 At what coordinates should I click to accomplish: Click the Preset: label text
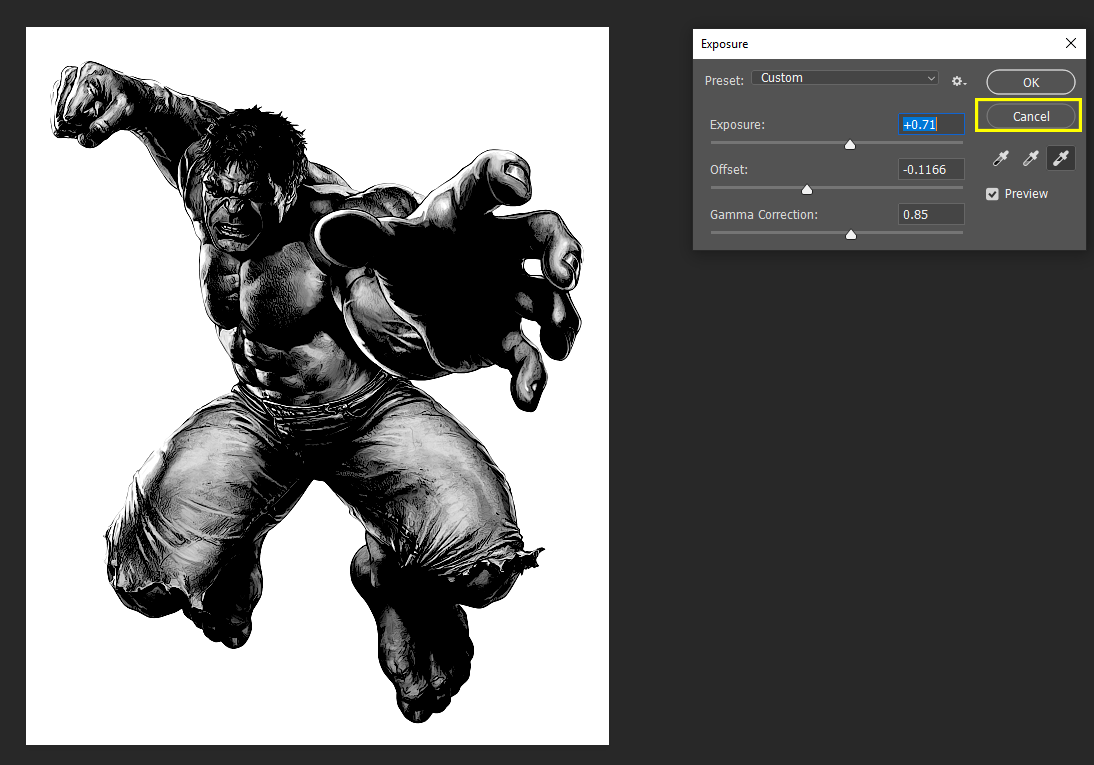[724, 81]
